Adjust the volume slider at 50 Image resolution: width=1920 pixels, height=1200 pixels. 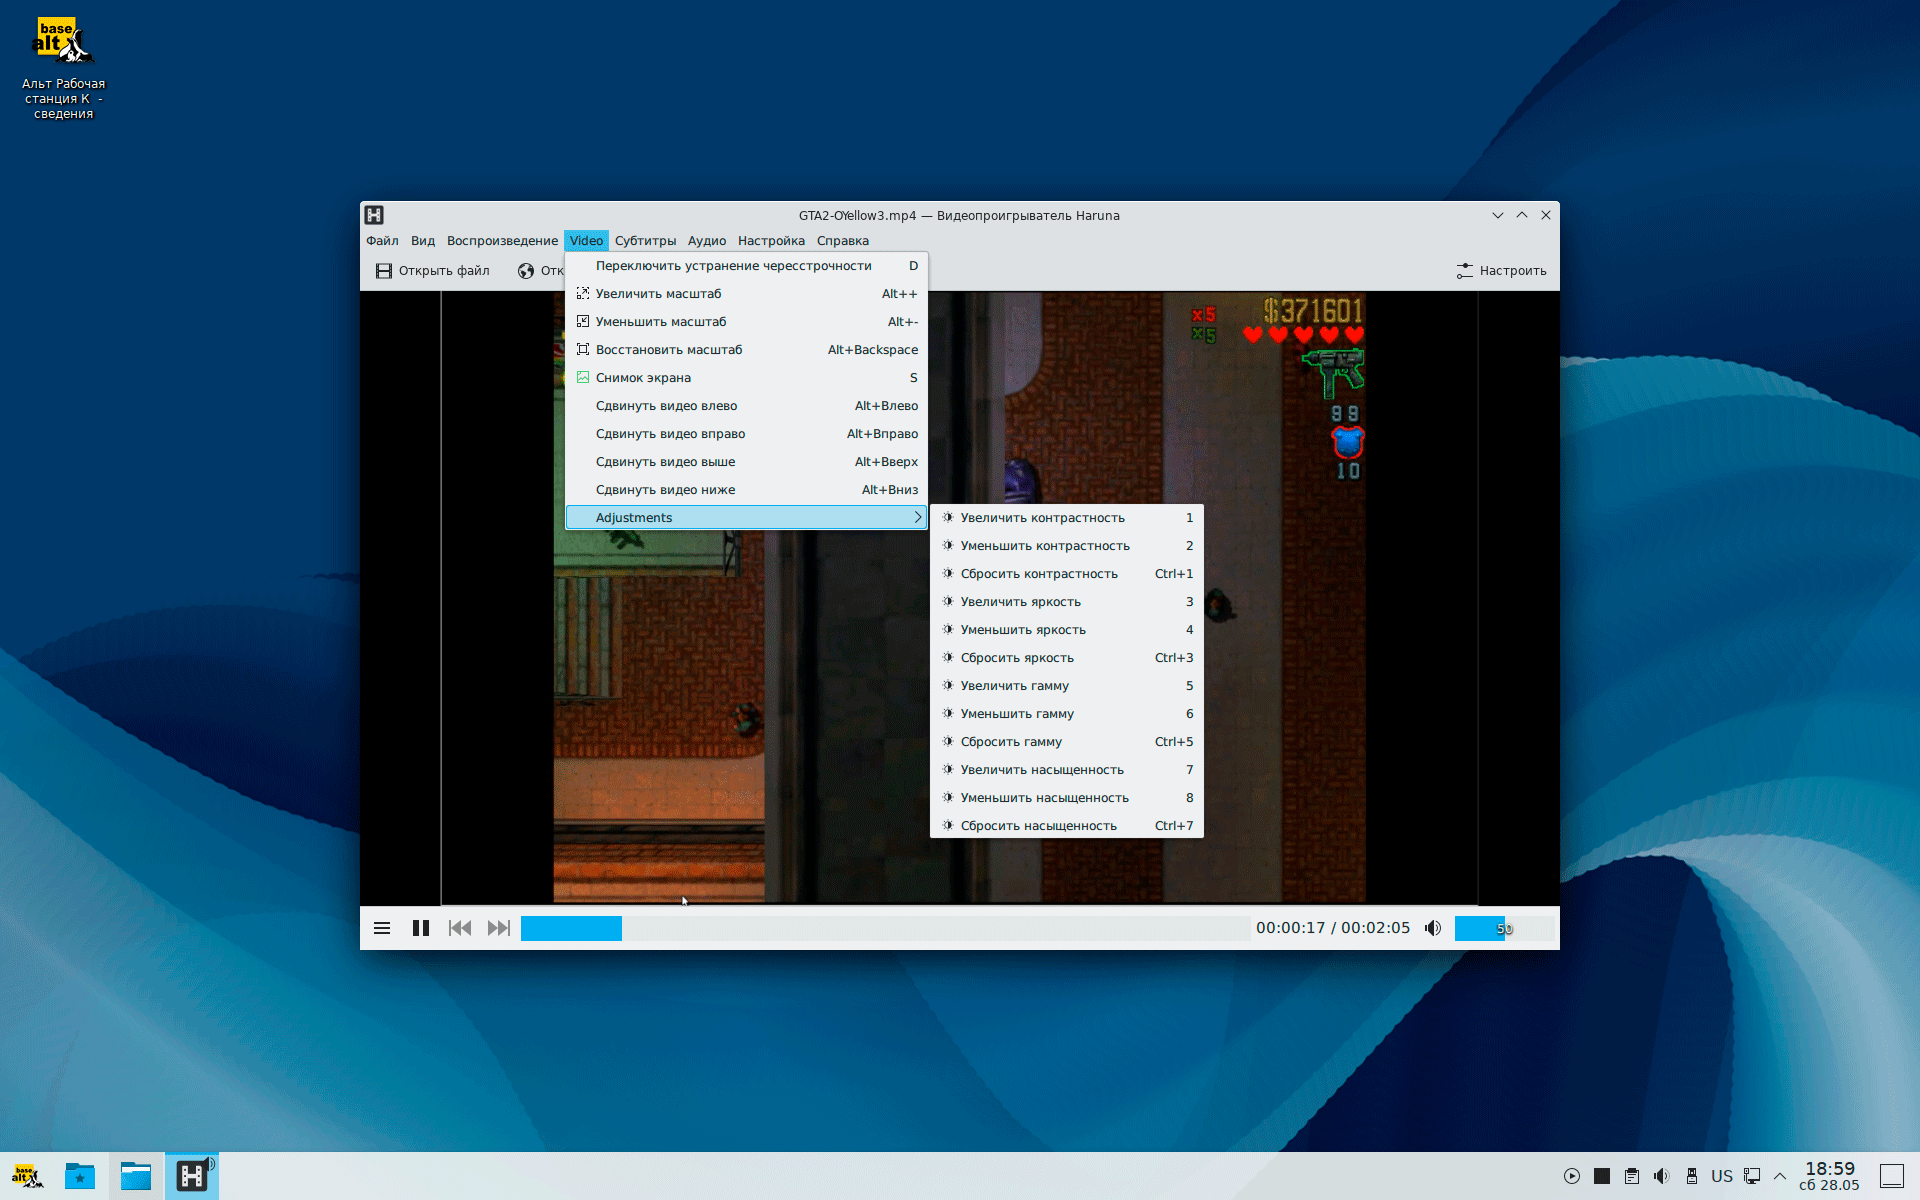pos(1504,928)
